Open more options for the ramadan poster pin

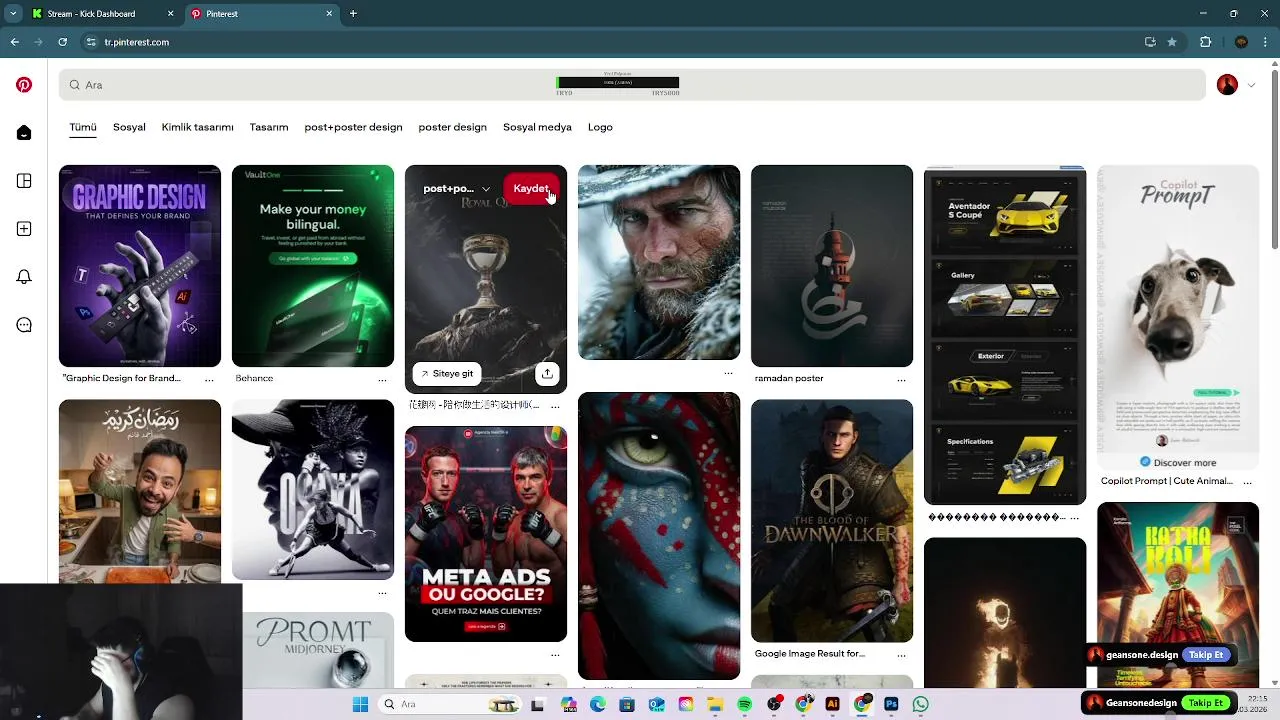pos(901,379)
